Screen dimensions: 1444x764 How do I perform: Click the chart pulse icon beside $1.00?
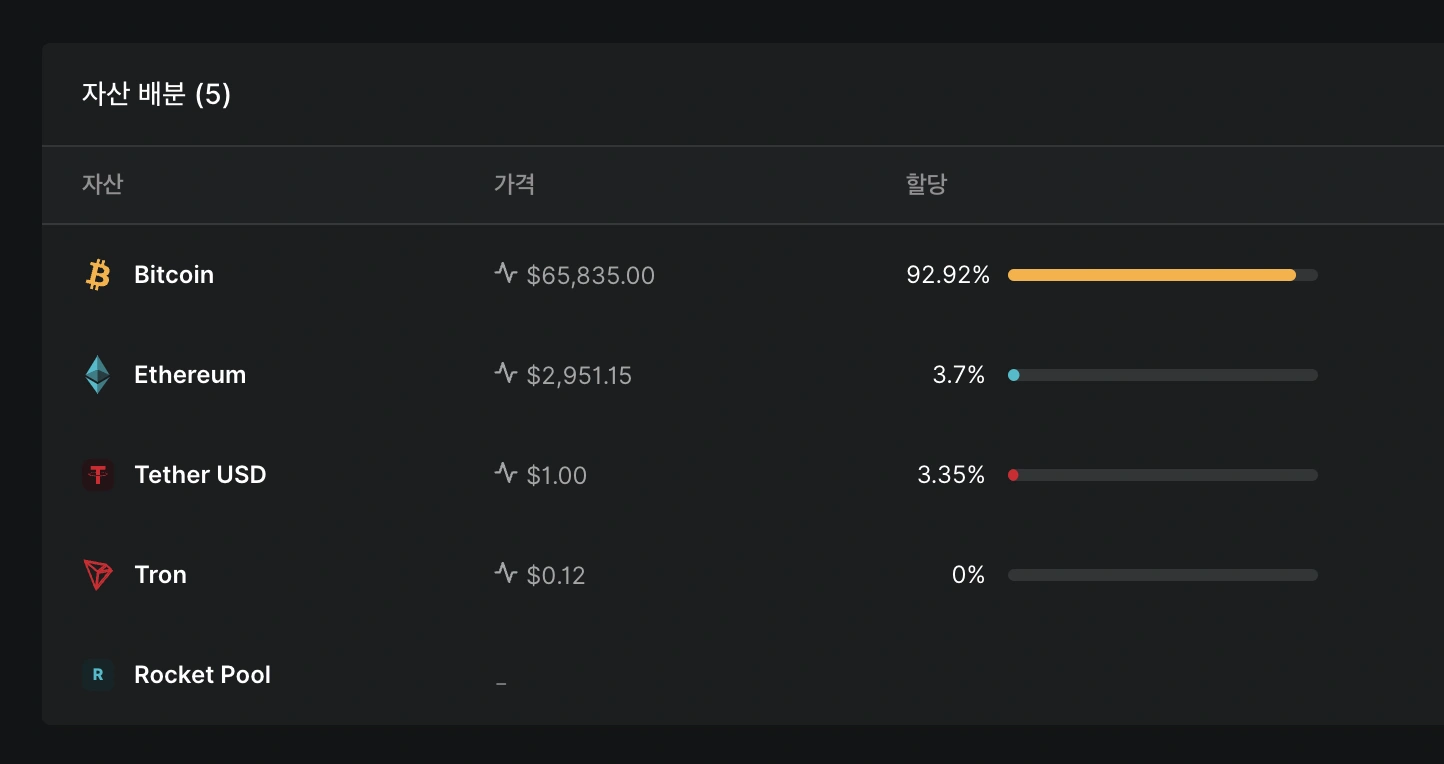coord(506,473)
